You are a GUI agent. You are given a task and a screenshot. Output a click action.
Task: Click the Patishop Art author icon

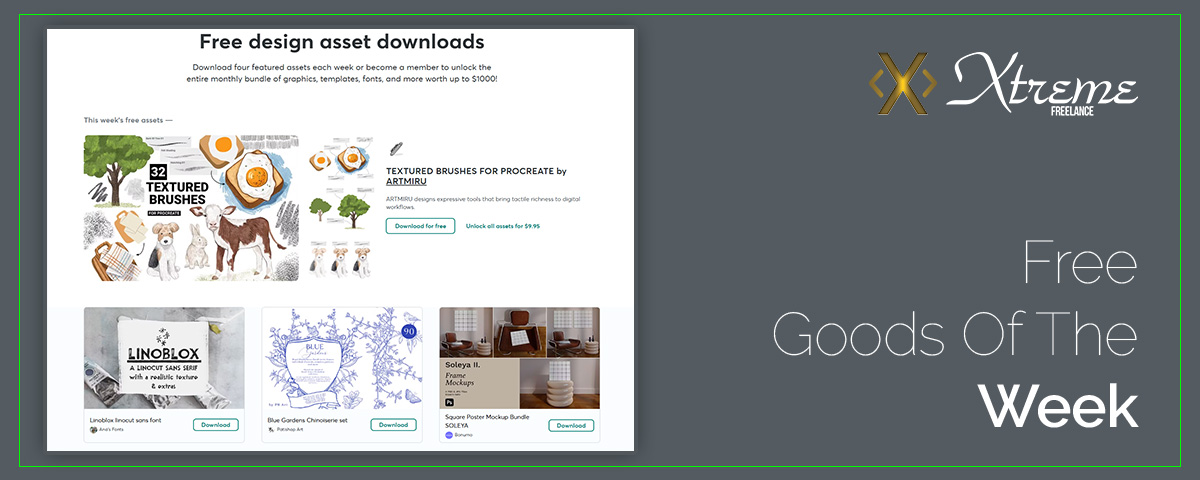click(271, 430)
